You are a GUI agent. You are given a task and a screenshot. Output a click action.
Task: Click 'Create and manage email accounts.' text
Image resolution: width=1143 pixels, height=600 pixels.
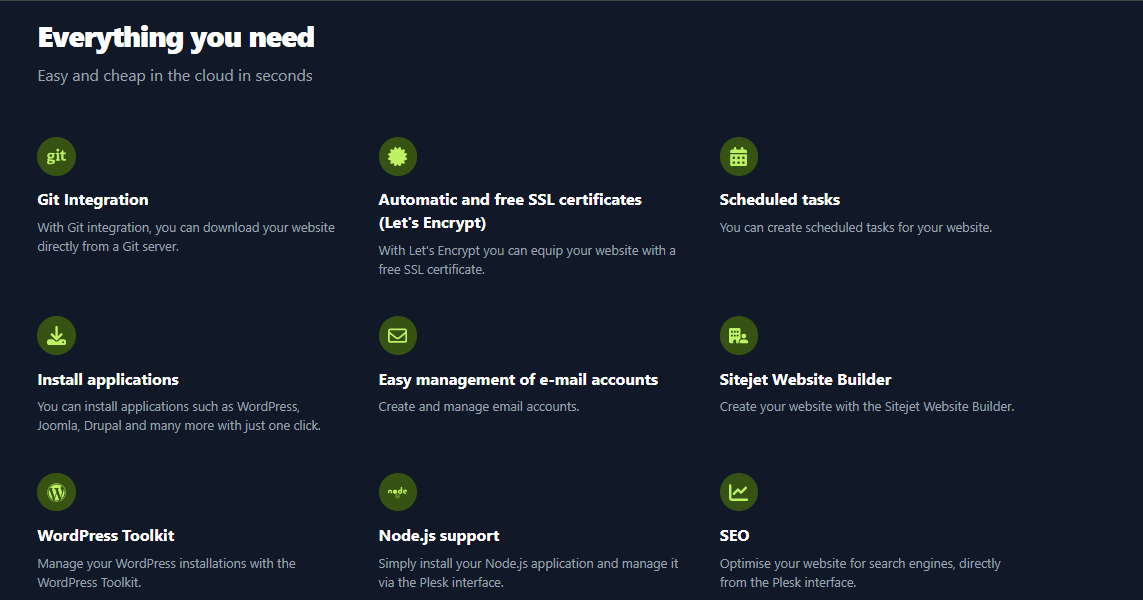coord(478,407)
